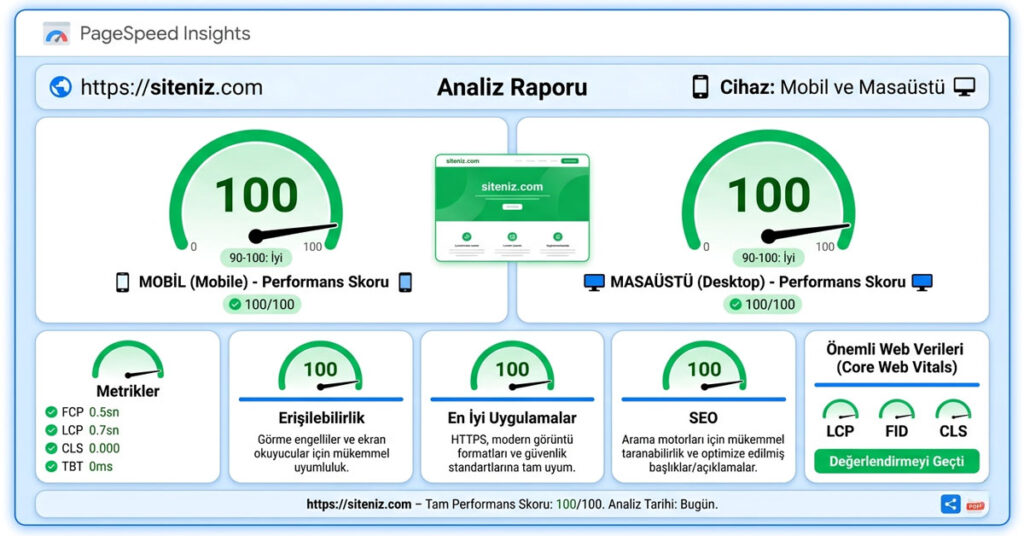Click the blue monitor icon left of MASAÜSTÜ
This screenshot has width=1024, height=536.
(594, 282)
